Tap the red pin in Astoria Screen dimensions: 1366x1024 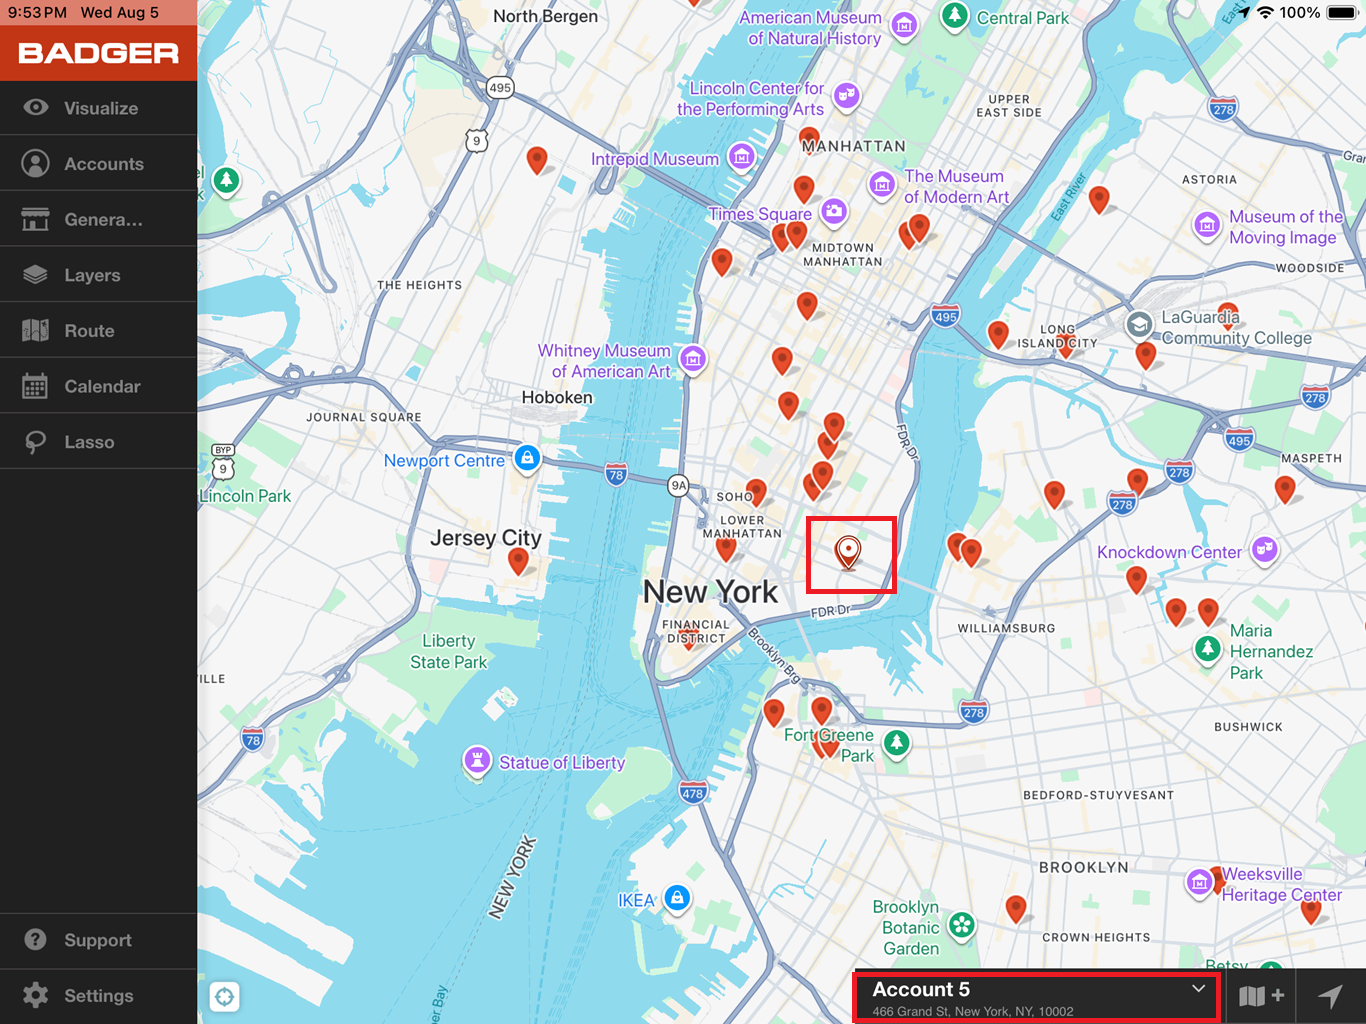pos(1099,200)
